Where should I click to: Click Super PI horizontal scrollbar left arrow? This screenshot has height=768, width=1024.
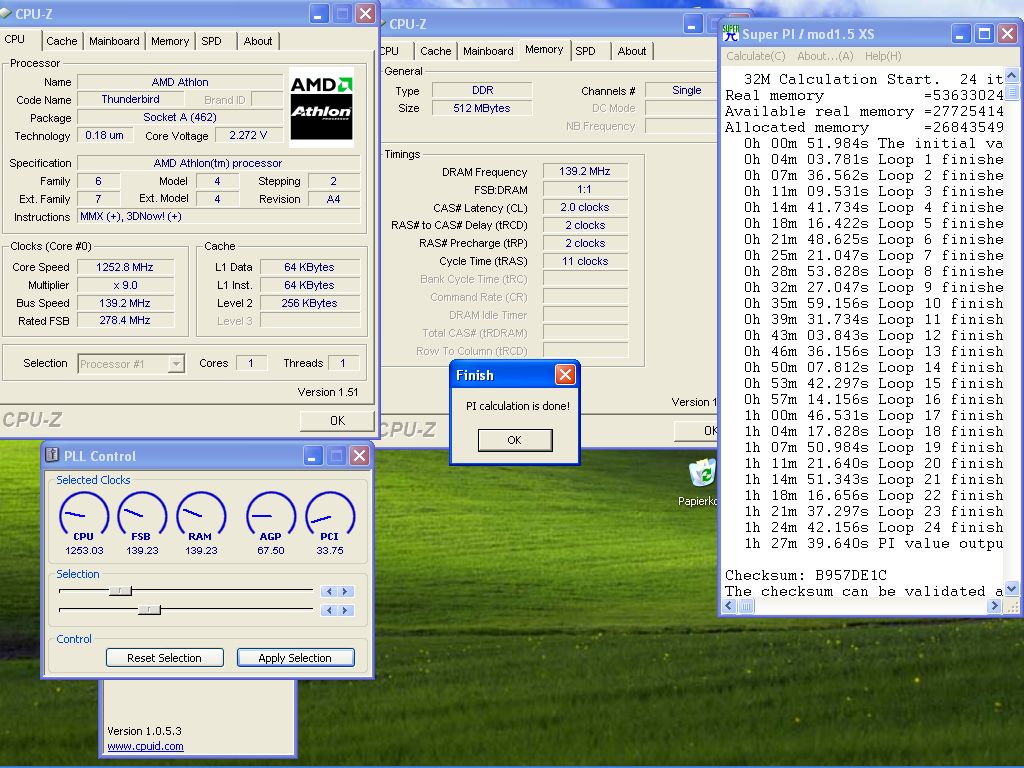(x=729, y=606)
